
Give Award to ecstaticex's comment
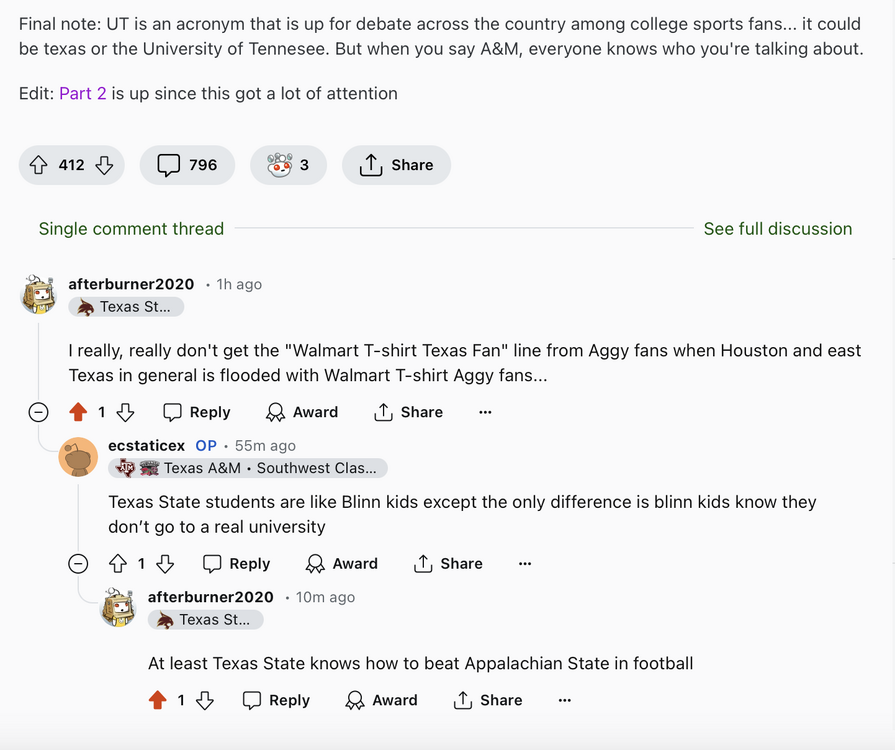(342, 564)
